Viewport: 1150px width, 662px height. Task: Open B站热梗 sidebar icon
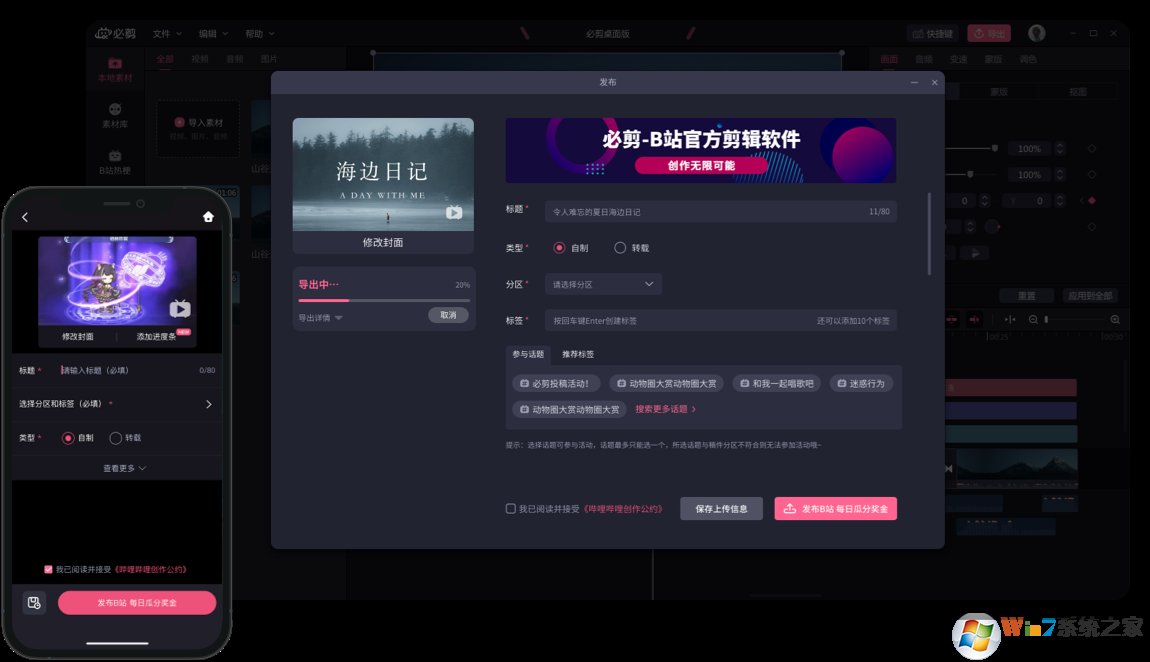coord(115,163)
